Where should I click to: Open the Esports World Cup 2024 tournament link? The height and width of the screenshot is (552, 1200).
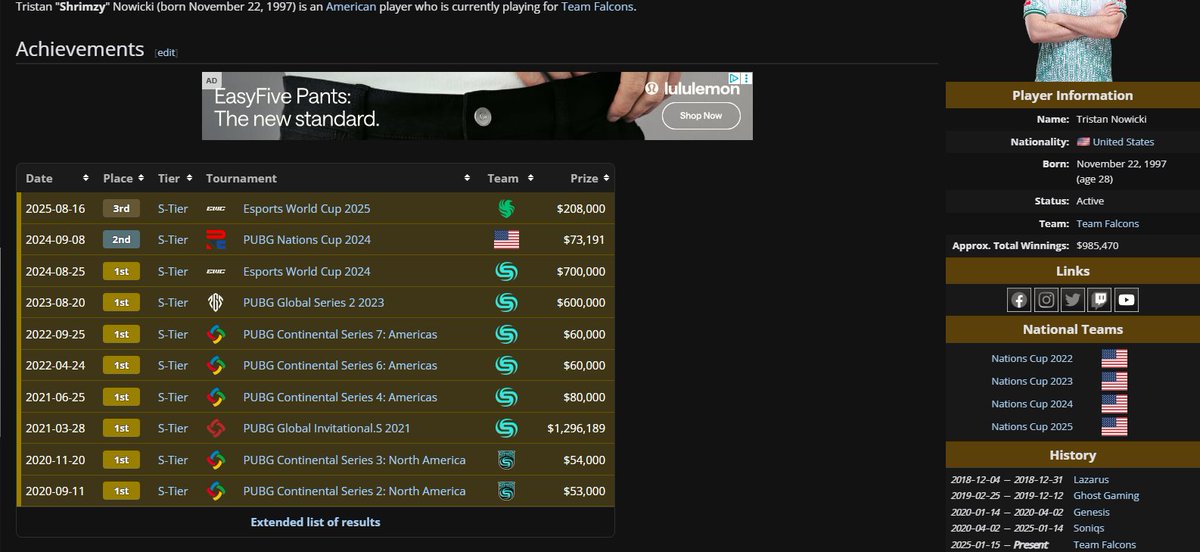(307, 271)
